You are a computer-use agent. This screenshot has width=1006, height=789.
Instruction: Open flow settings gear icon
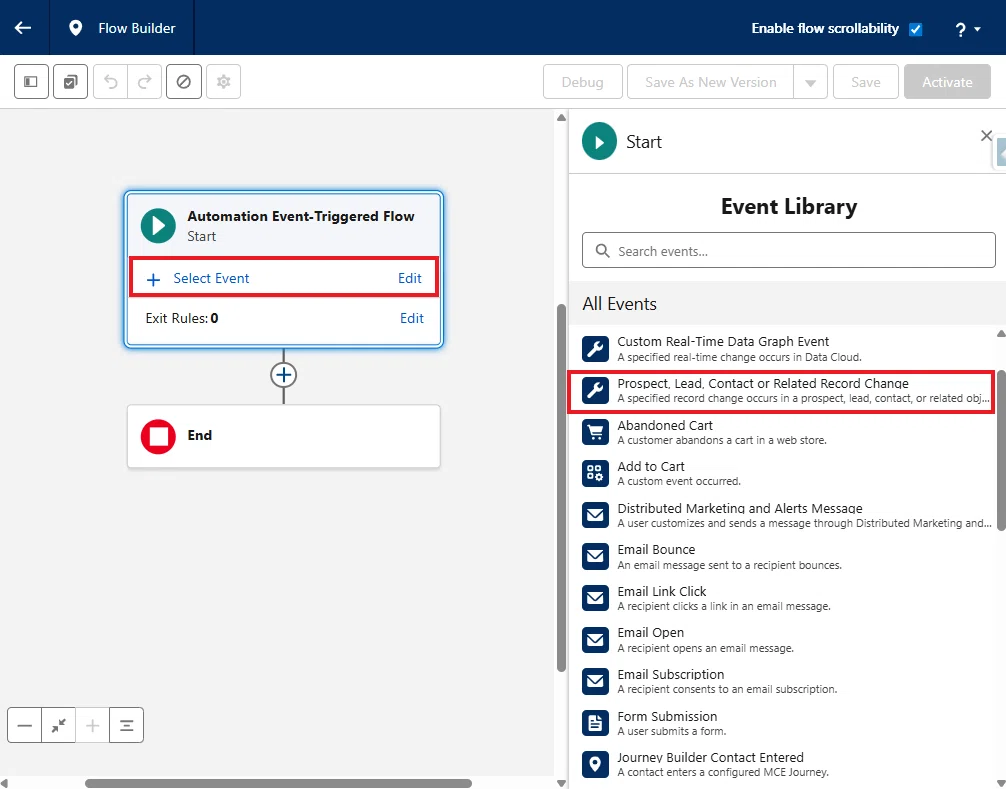(223, 81)
